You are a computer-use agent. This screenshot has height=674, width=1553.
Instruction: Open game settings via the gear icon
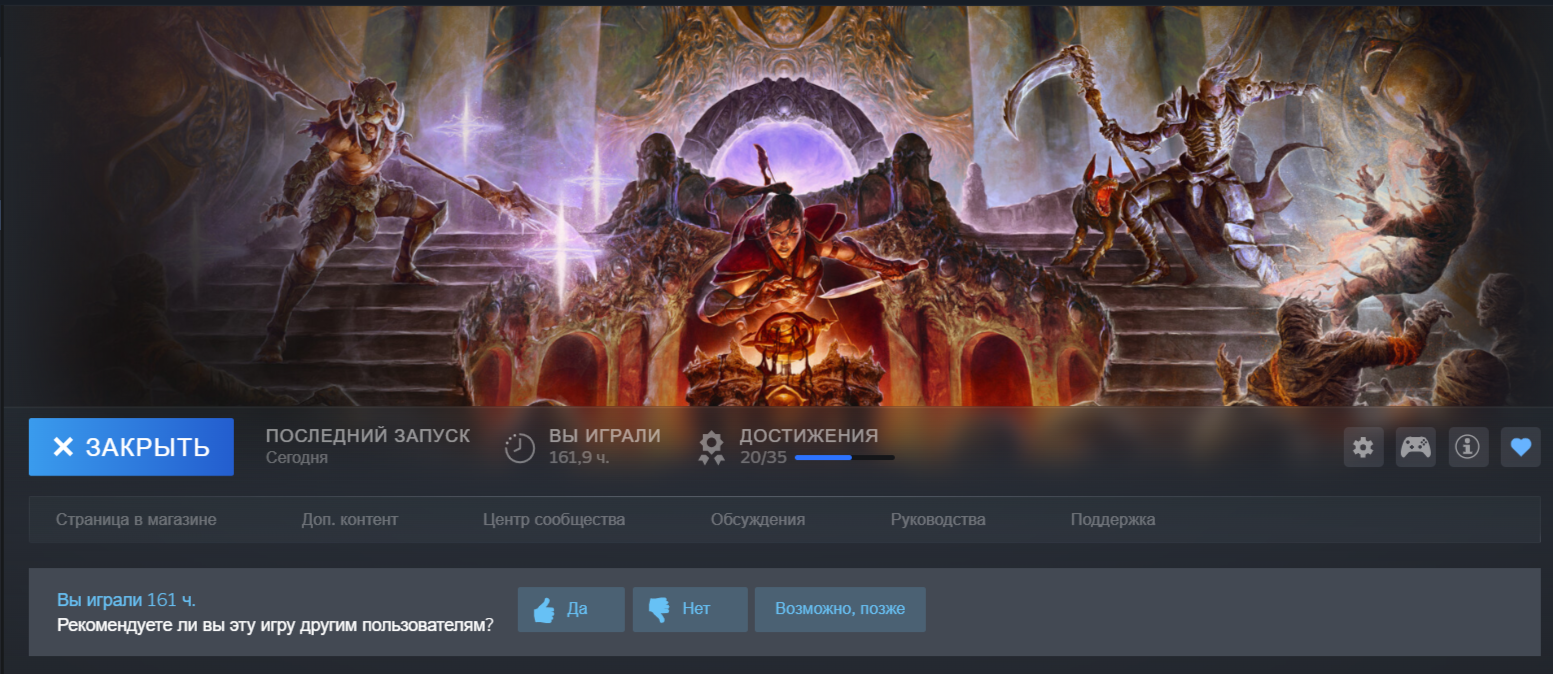[x=1363, y=447]
